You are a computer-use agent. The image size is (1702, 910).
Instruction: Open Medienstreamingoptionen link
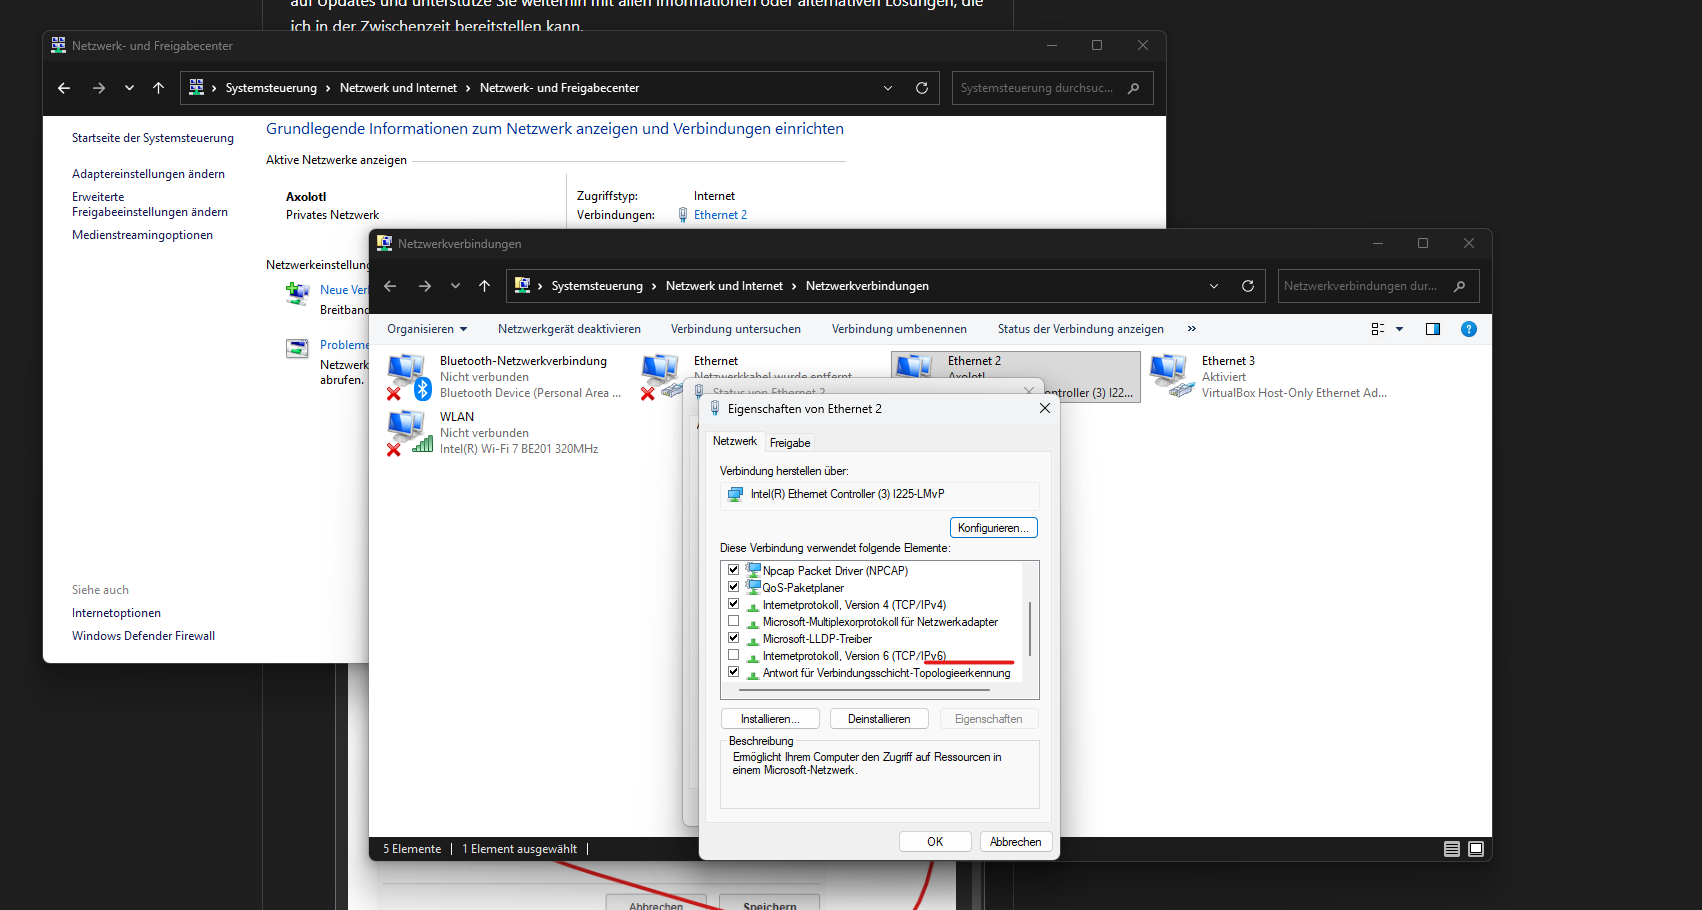tap(142, 235)
